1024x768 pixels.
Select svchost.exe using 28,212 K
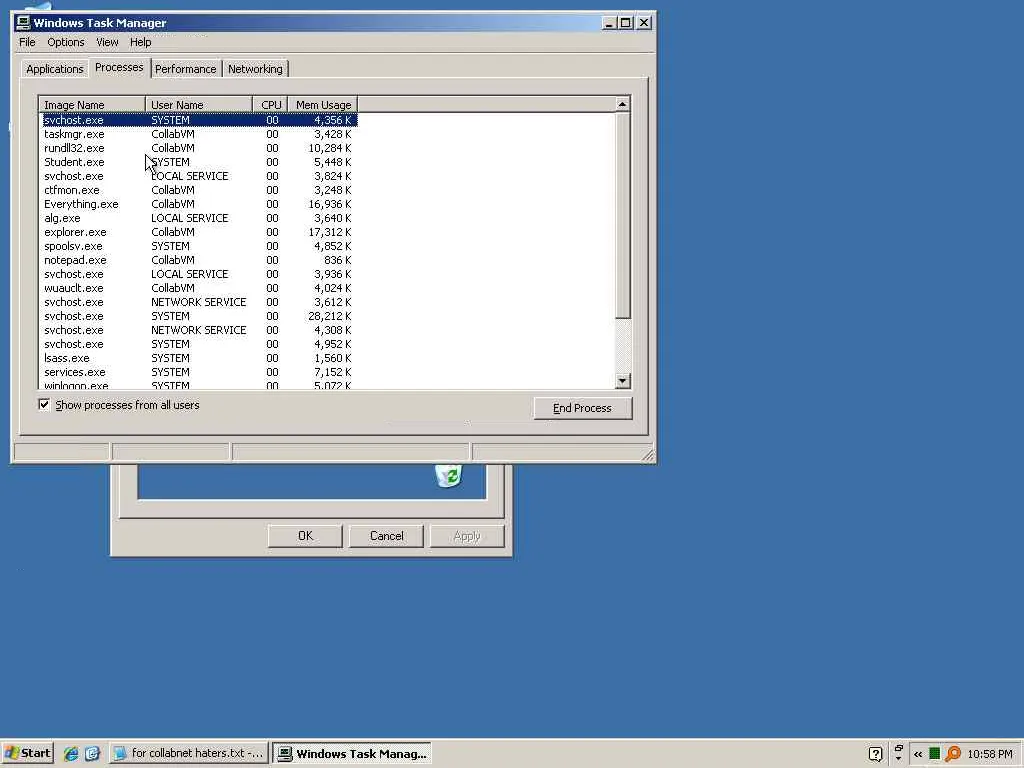point(198,316)
